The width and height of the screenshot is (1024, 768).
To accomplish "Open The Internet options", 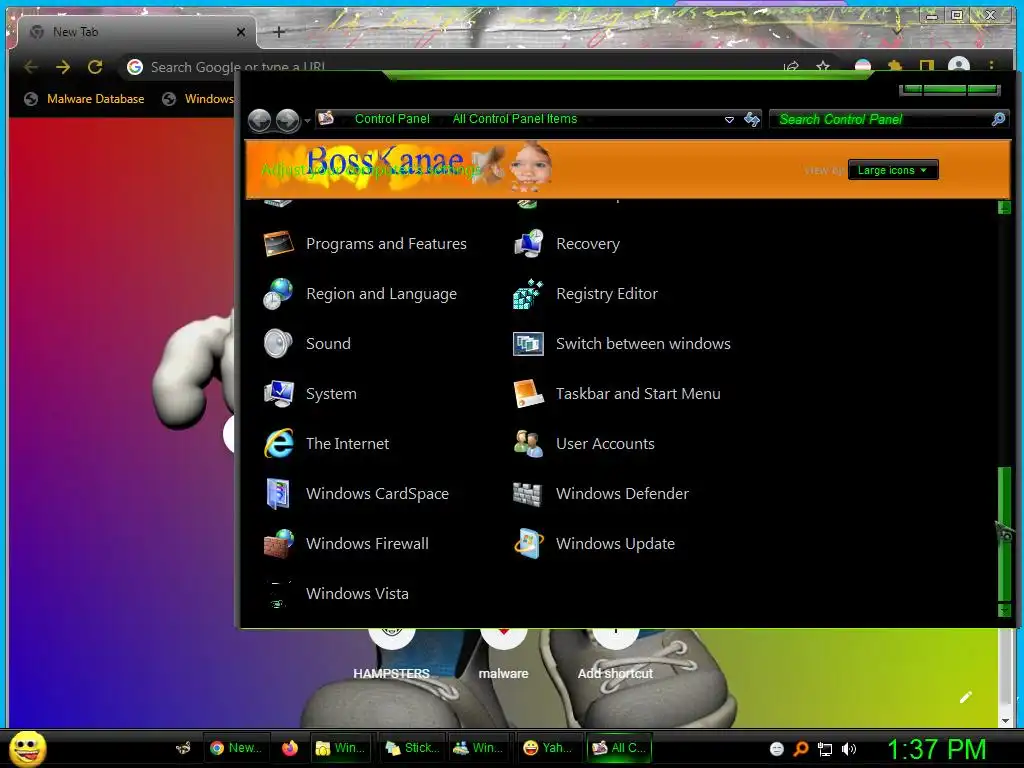I will (326, 444).
